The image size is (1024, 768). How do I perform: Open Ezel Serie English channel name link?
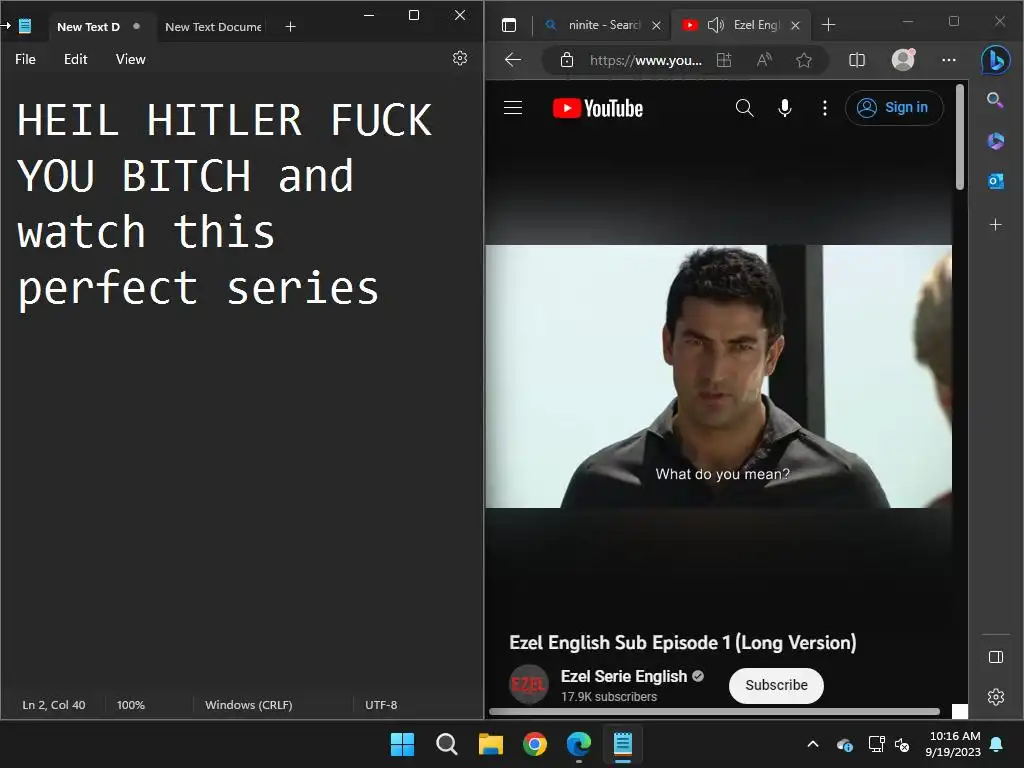pyautogui.click(x=624, y=677)
